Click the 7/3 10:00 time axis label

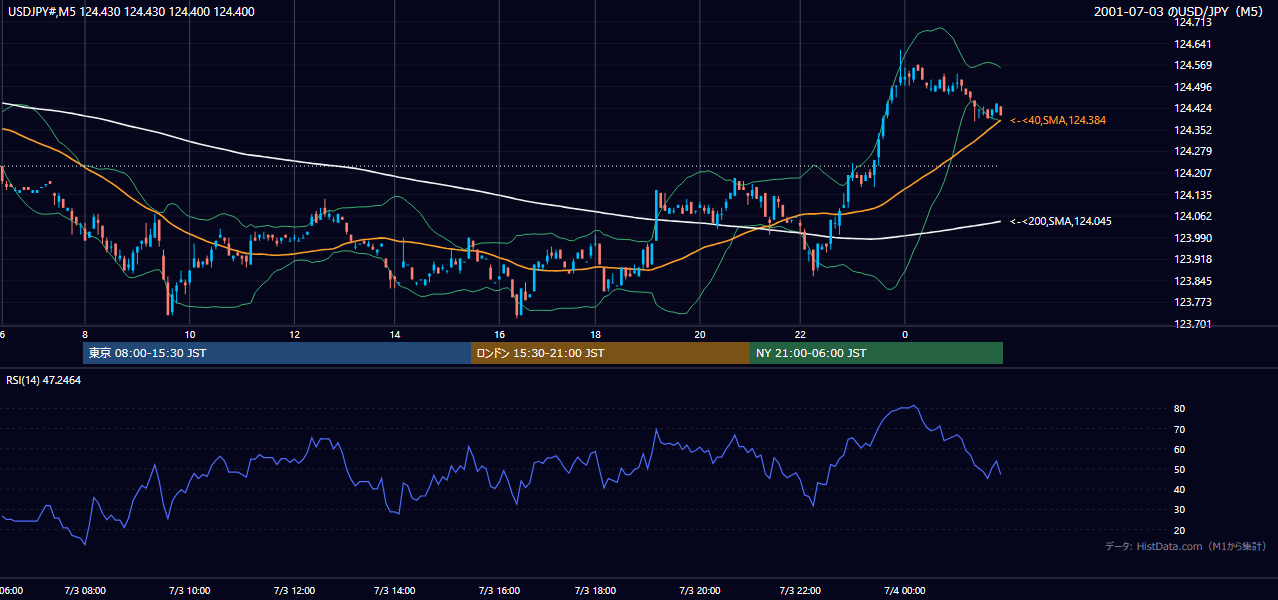[x=188, y=590]
